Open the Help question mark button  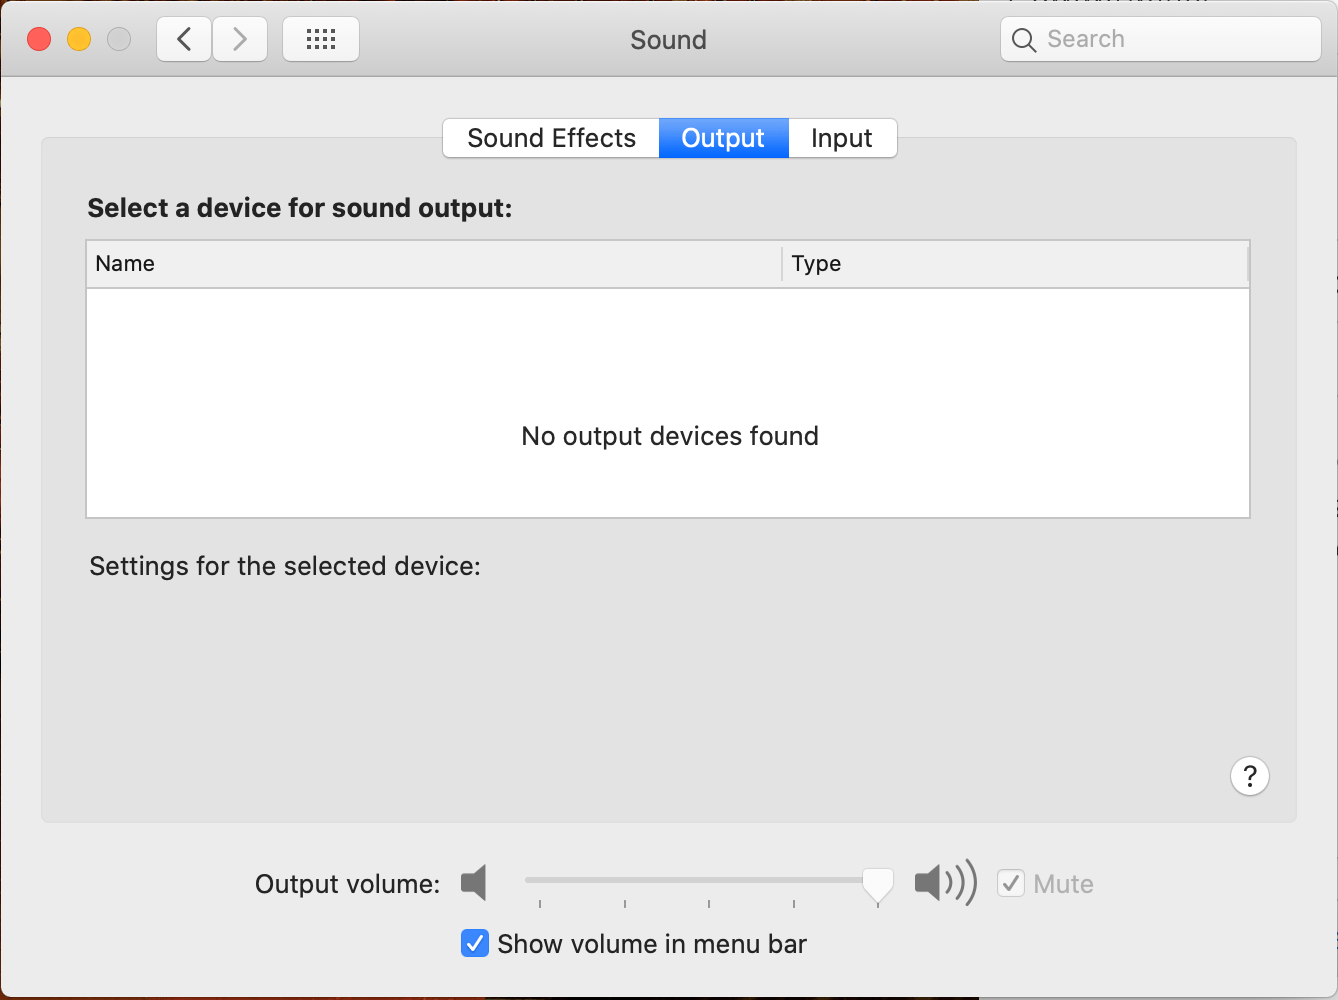point(1249,776)
